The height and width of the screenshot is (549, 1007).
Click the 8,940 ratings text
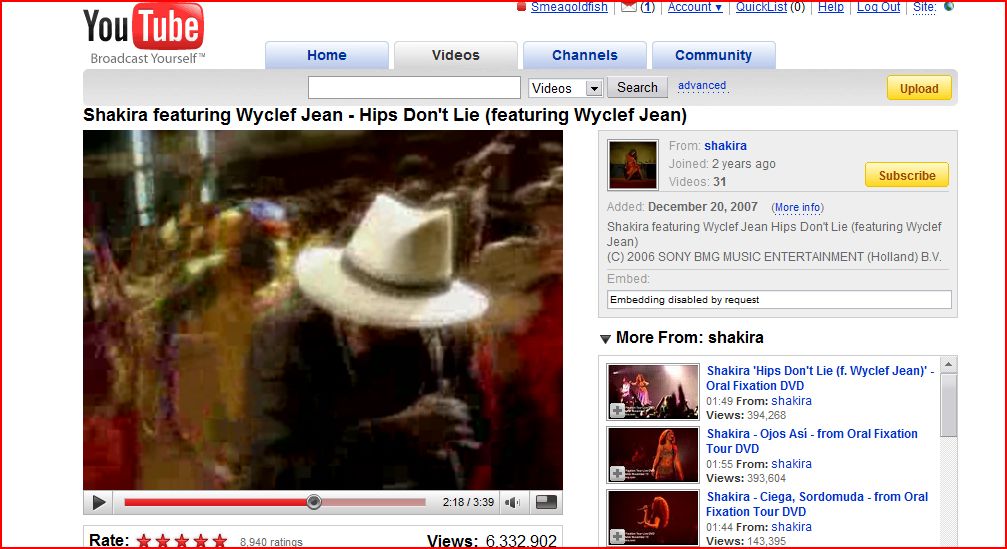pyautogui.click(x=271, y=542)
